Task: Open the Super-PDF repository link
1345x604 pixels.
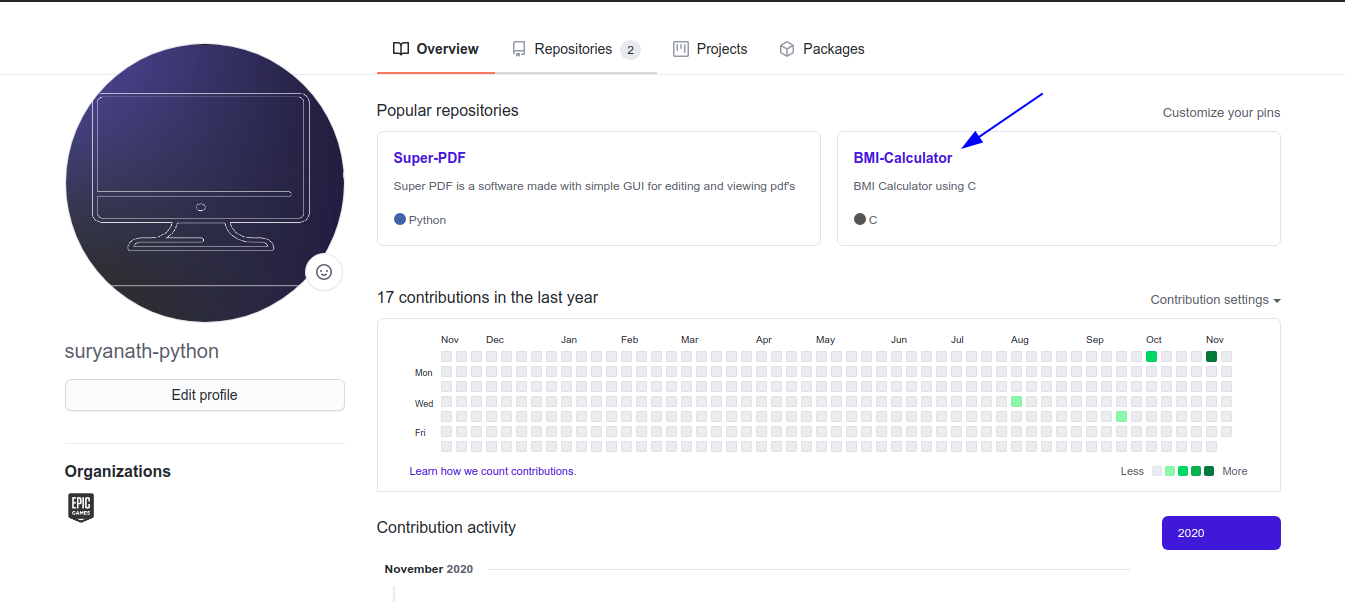Action: coord(429,158)
